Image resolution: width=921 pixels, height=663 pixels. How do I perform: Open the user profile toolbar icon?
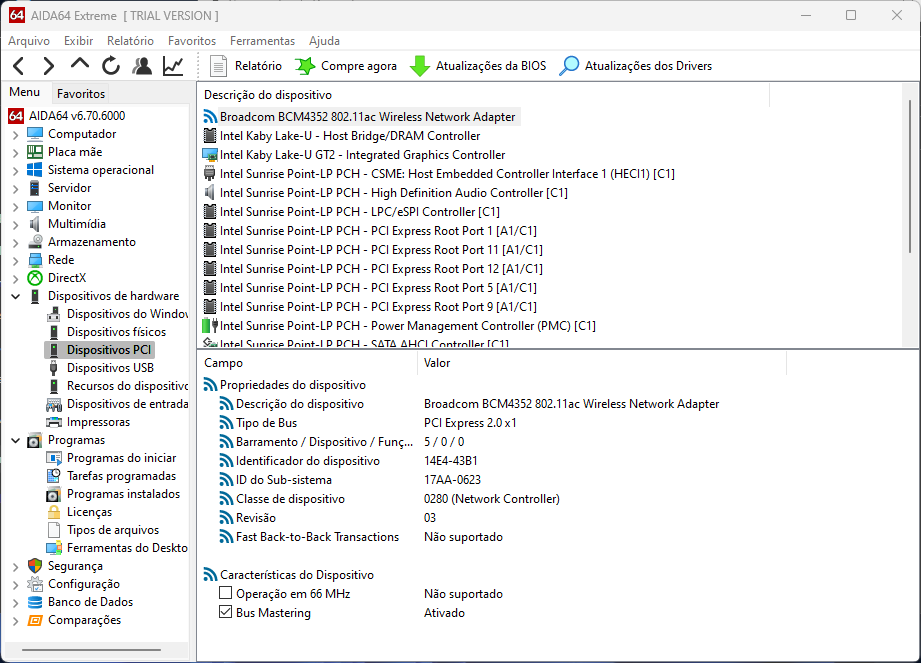(142, 66)
